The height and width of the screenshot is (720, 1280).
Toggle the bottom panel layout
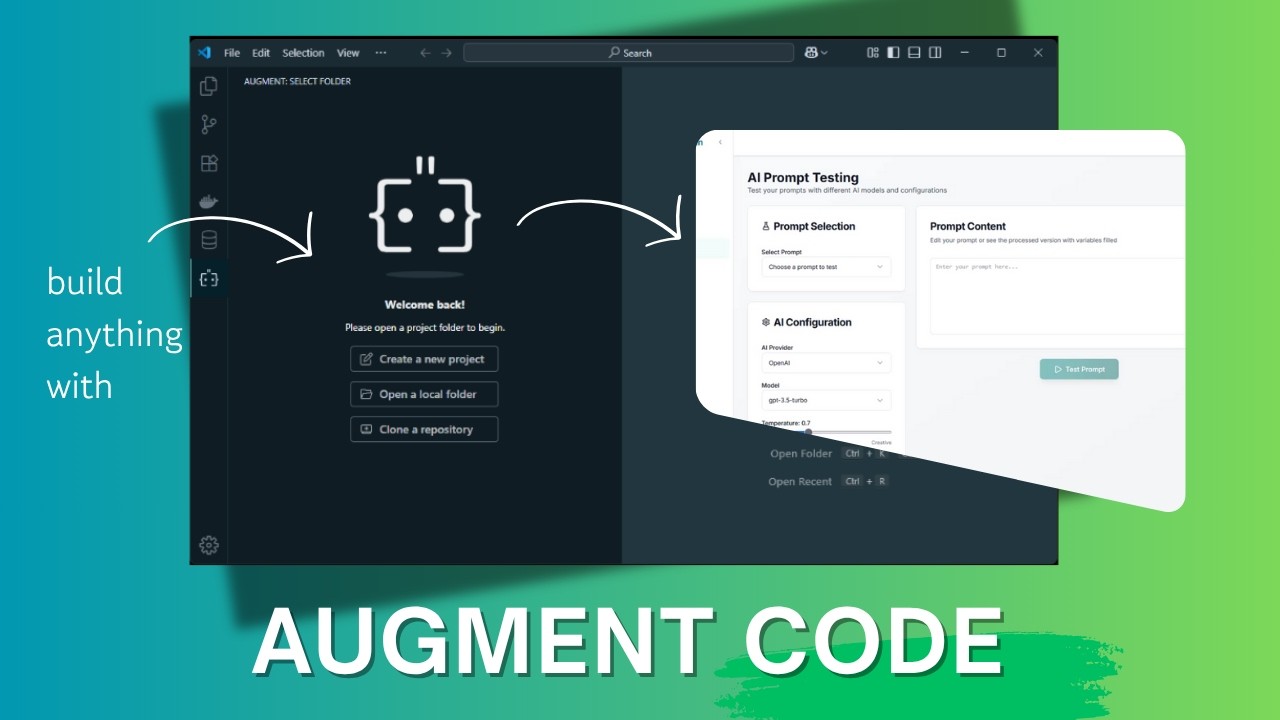[x=914, y=53]
